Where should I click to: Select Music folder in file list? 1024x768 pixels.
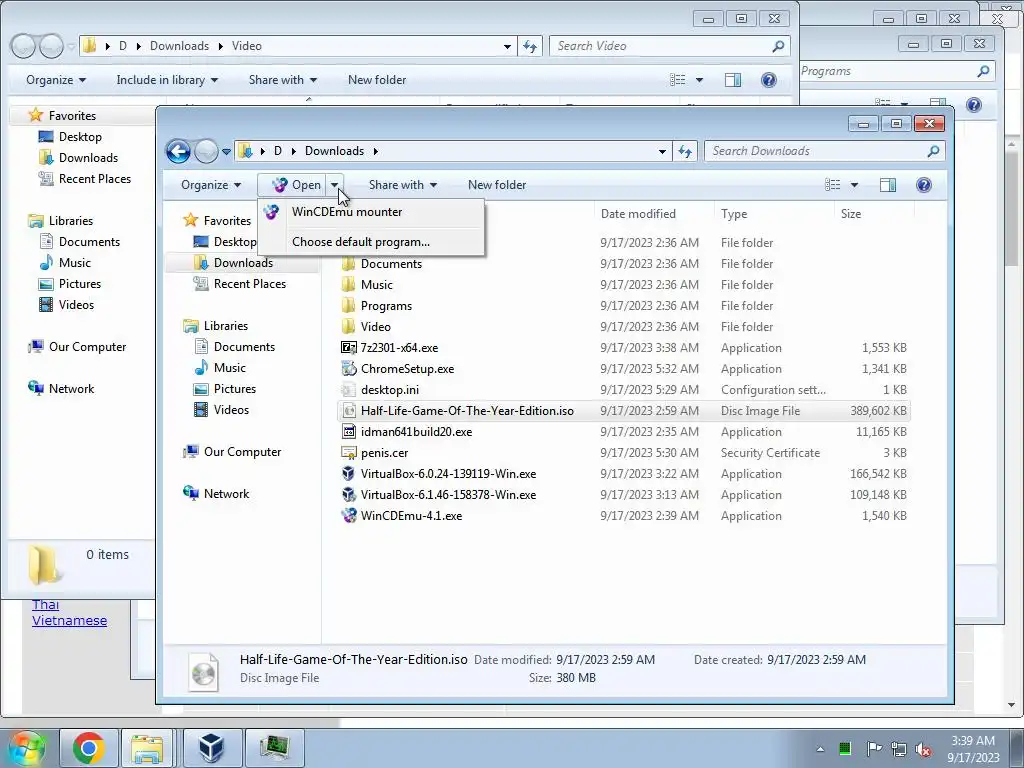tap(377, 285)
